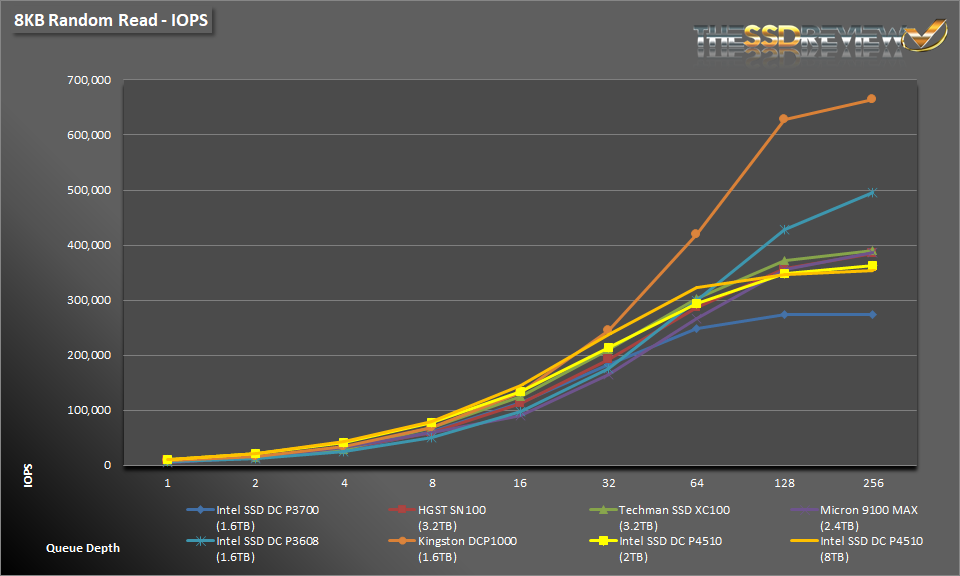This screenshot has width=960, height=576.
Task: Click the yellow P4510 2TB data point at queue depth 8
Action: 432,422
